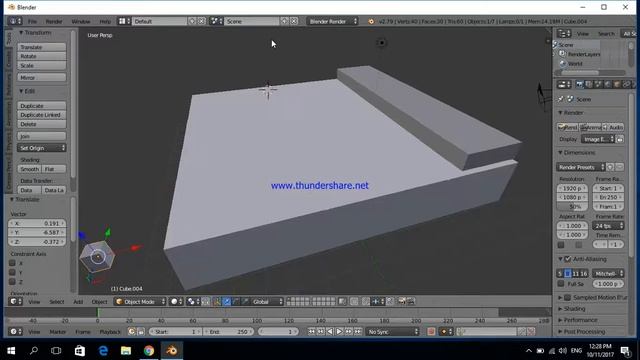Image resolution: width=640 pixels, height=360 pixels.
Task: Click the OpenGL render animation icon
Action: click(411, 302)
